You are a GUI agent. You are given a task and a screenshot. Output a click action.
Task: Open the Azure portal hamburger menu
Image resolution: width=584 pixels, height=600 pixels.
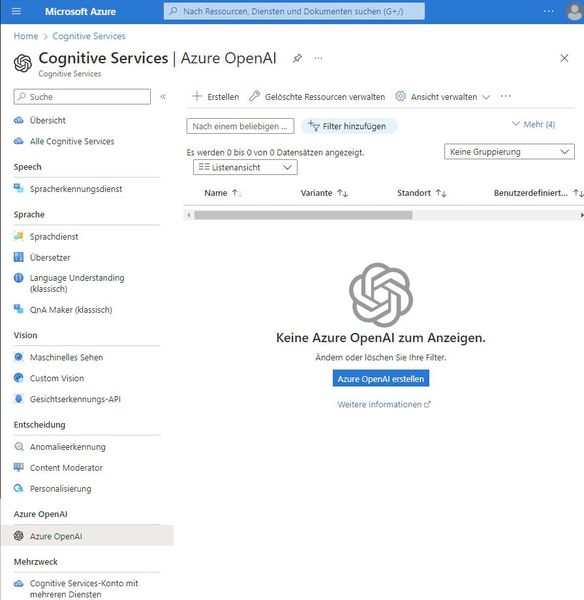point(16,11)
